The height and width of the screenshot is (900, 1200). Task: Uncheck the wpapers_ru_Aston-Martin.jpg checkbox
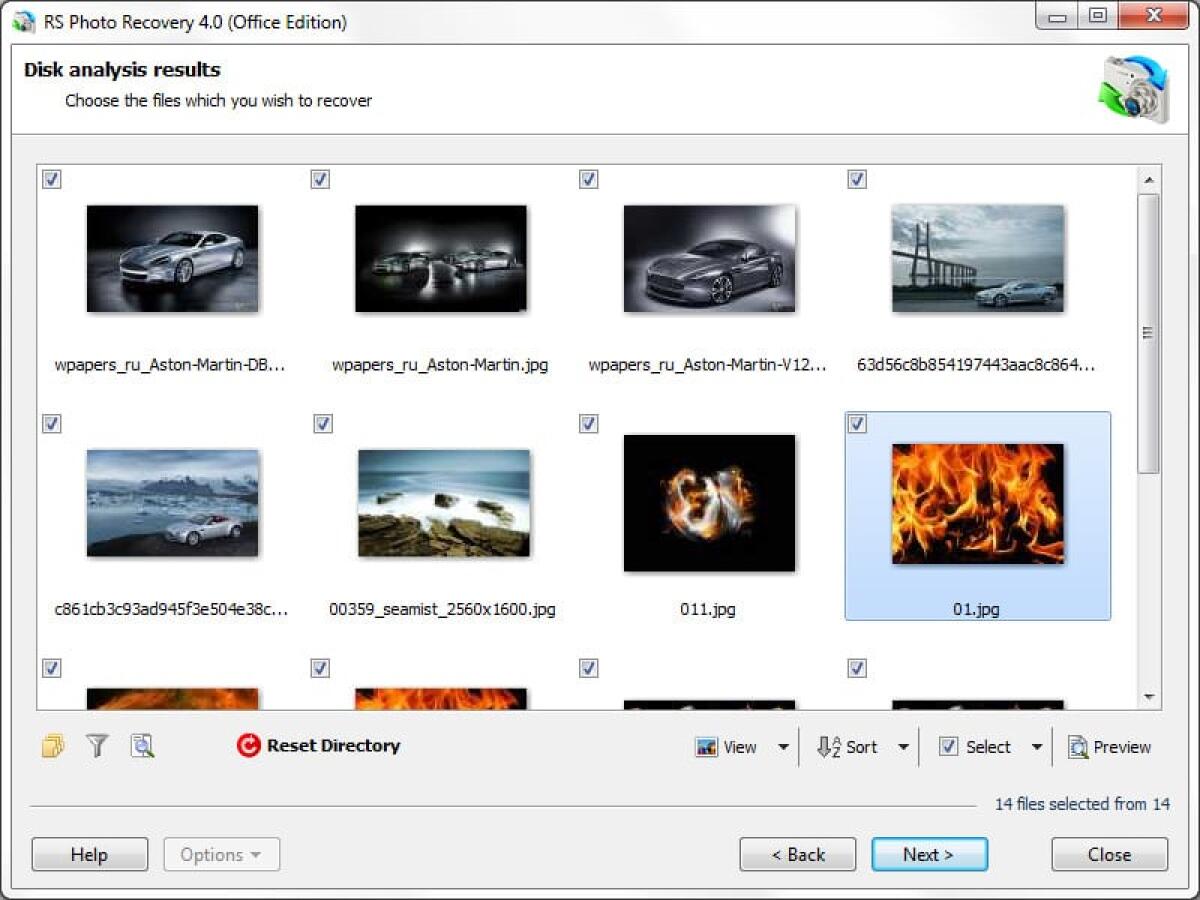pos(320,179)
